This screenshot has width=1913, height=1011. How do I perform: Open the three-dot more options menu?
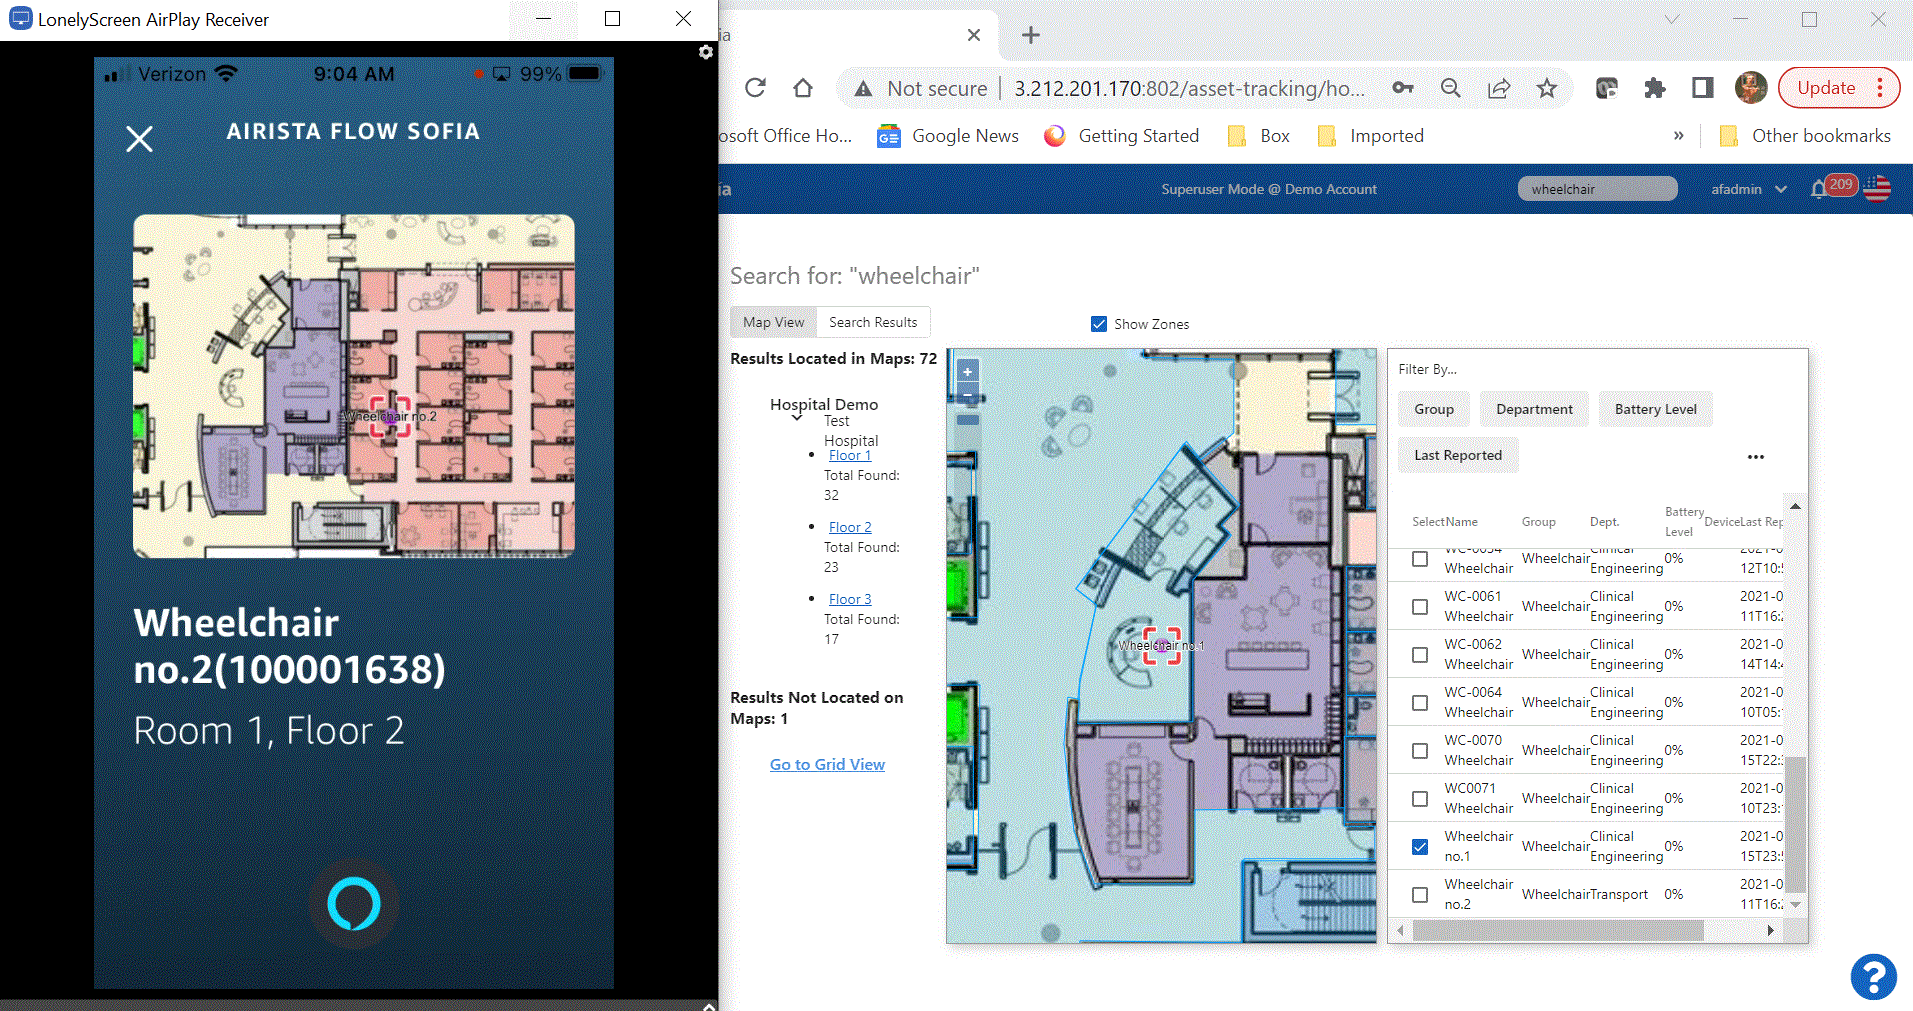click(x=1755, y=457)
